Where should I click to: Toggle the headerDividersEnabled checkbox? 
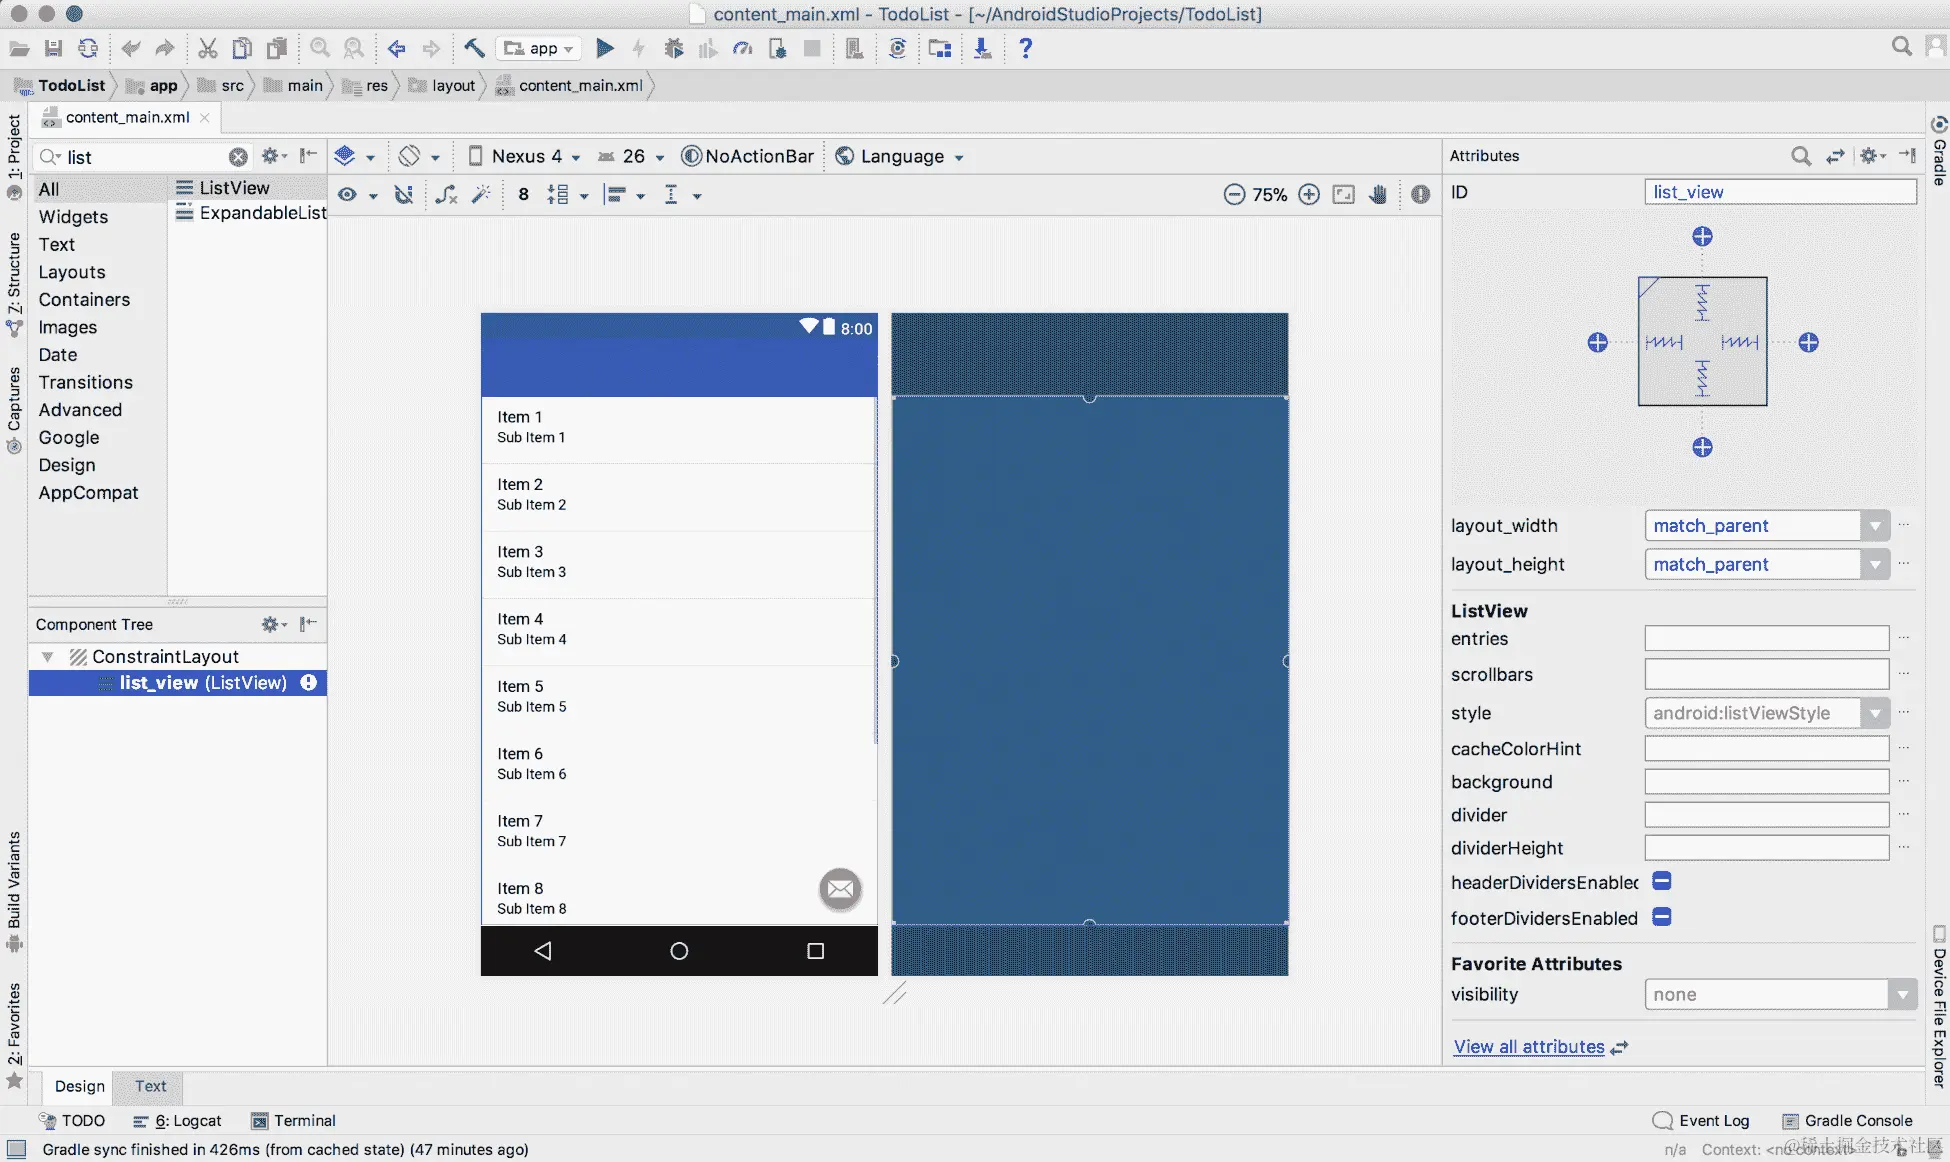tap(1662, 881)
